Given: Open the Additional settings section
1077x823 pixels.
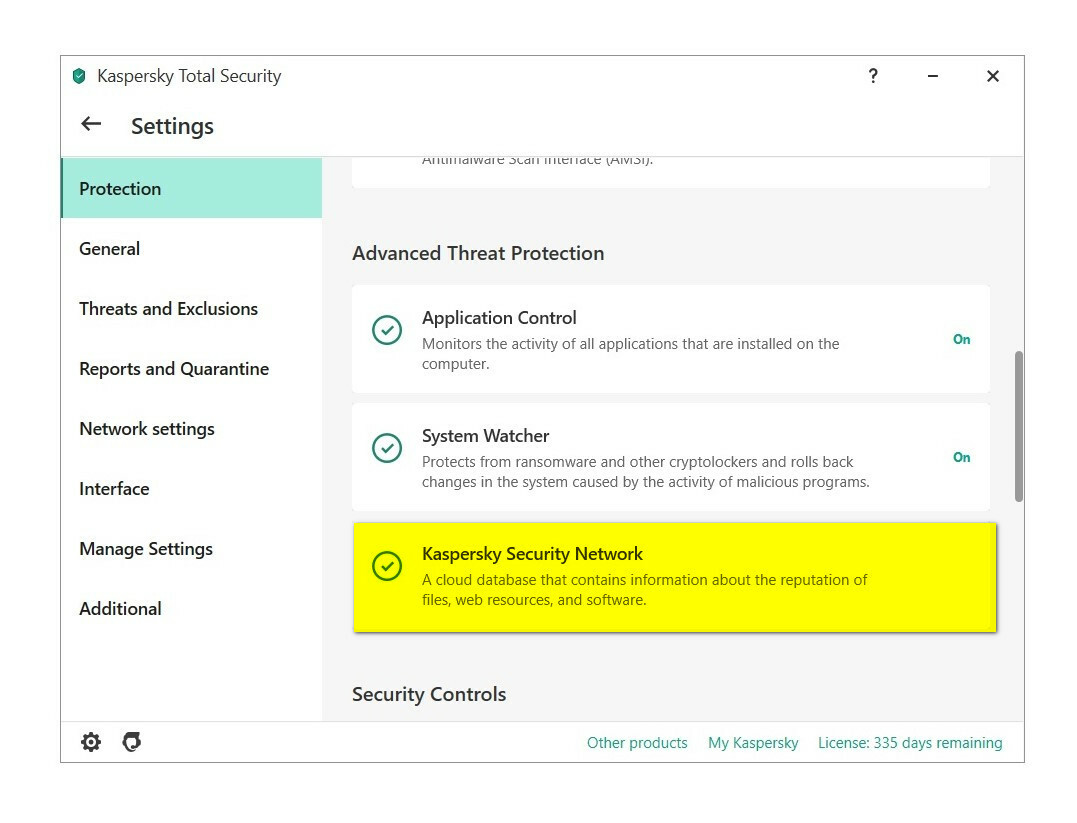Looking at the screenshot, I should pos(192,609).
